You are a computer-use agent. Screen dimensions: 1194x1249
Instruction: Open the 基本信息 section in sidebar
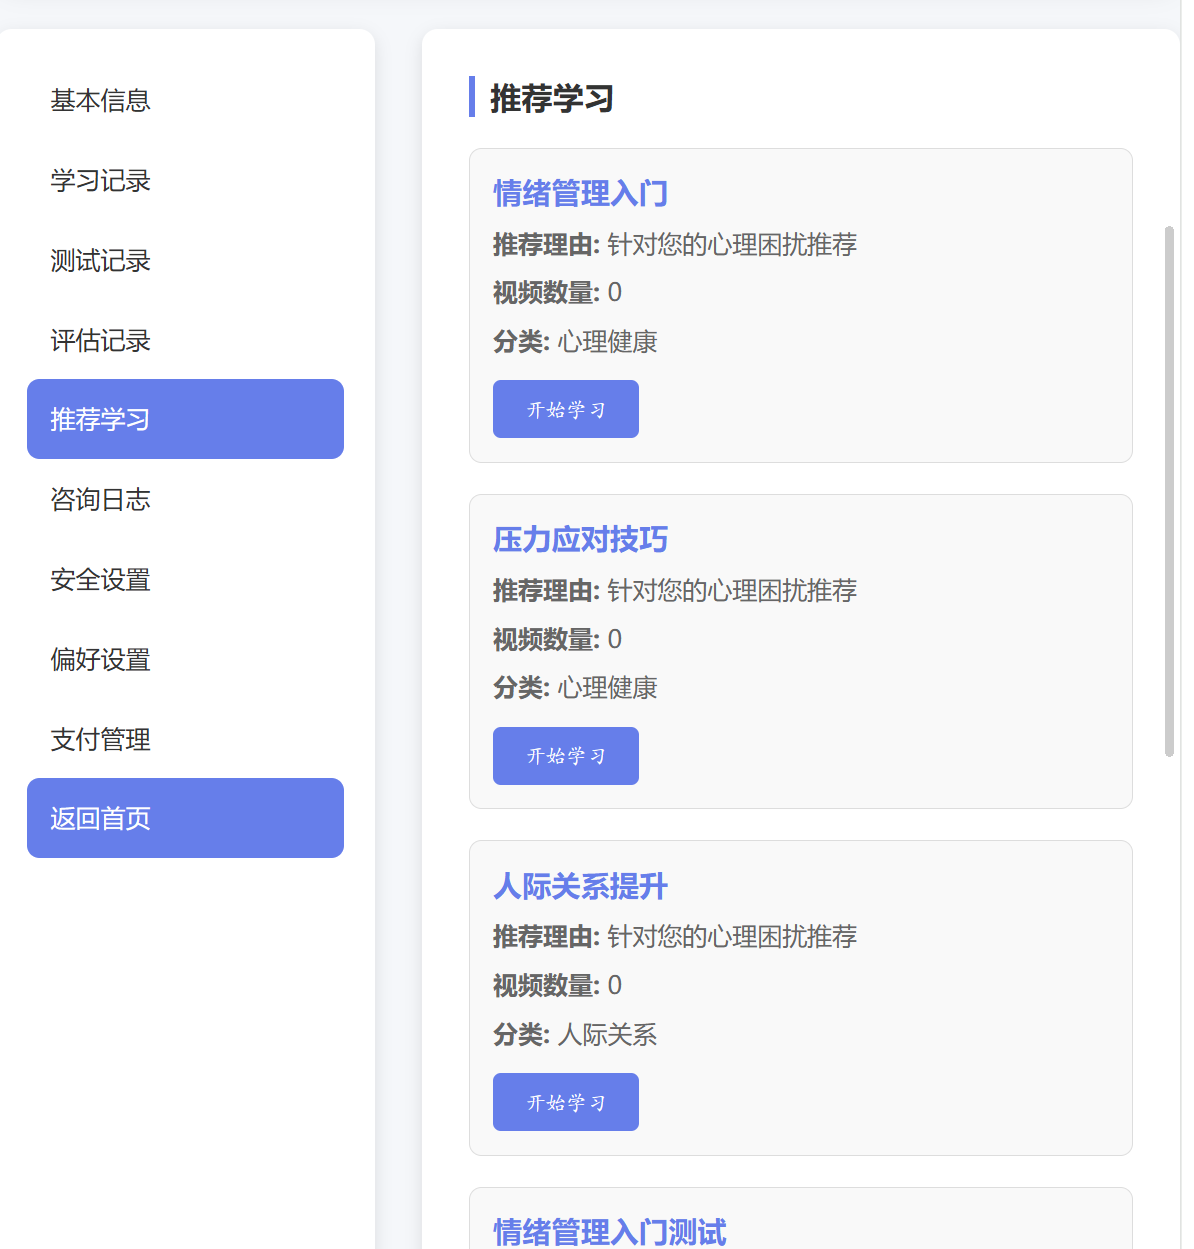pos(100,100)
